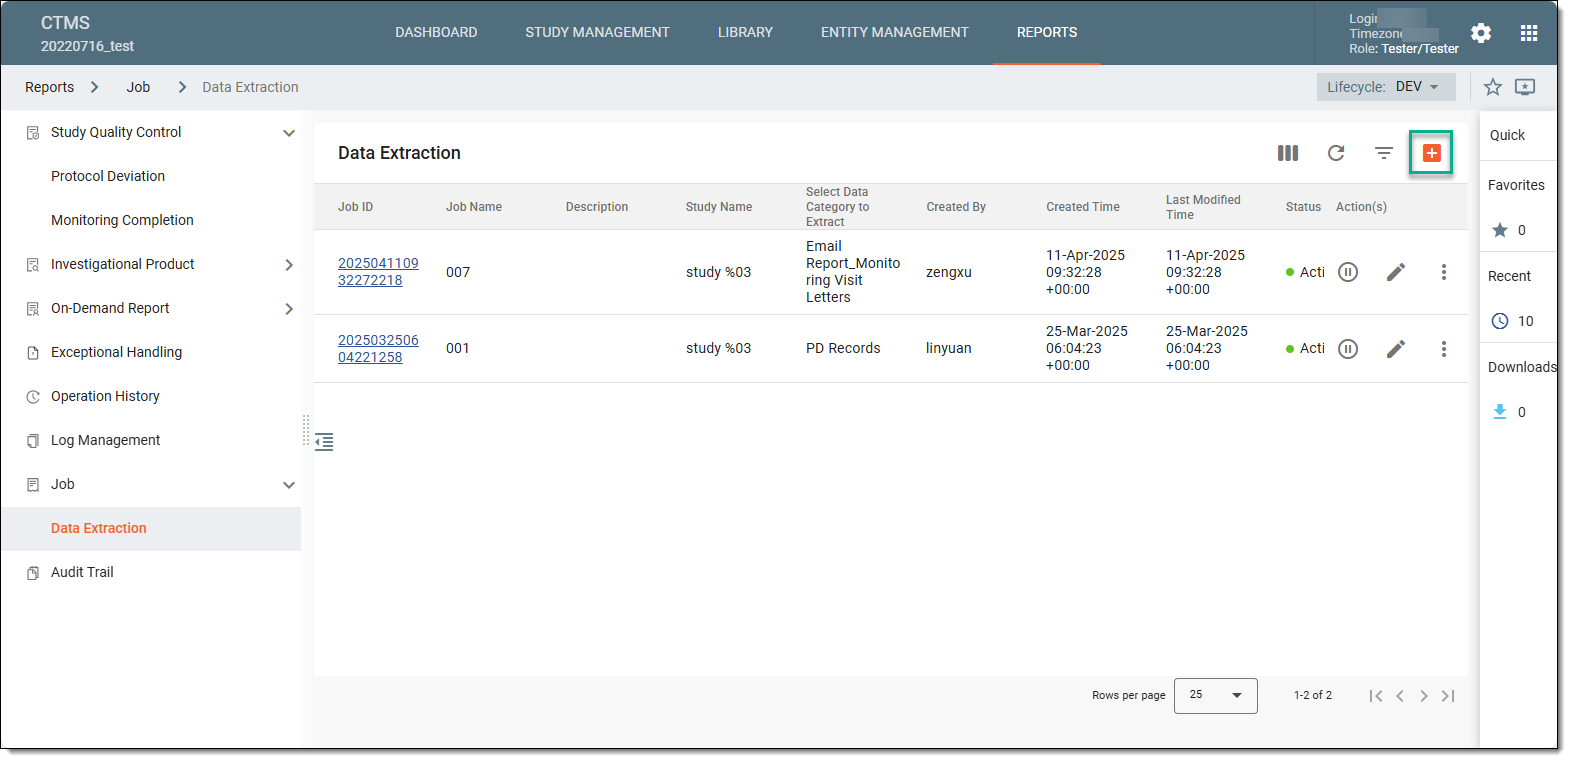The width and height of the screenshot is (1570, 761).
Task: Click the Study Name column header
Action: pos(719,207)
